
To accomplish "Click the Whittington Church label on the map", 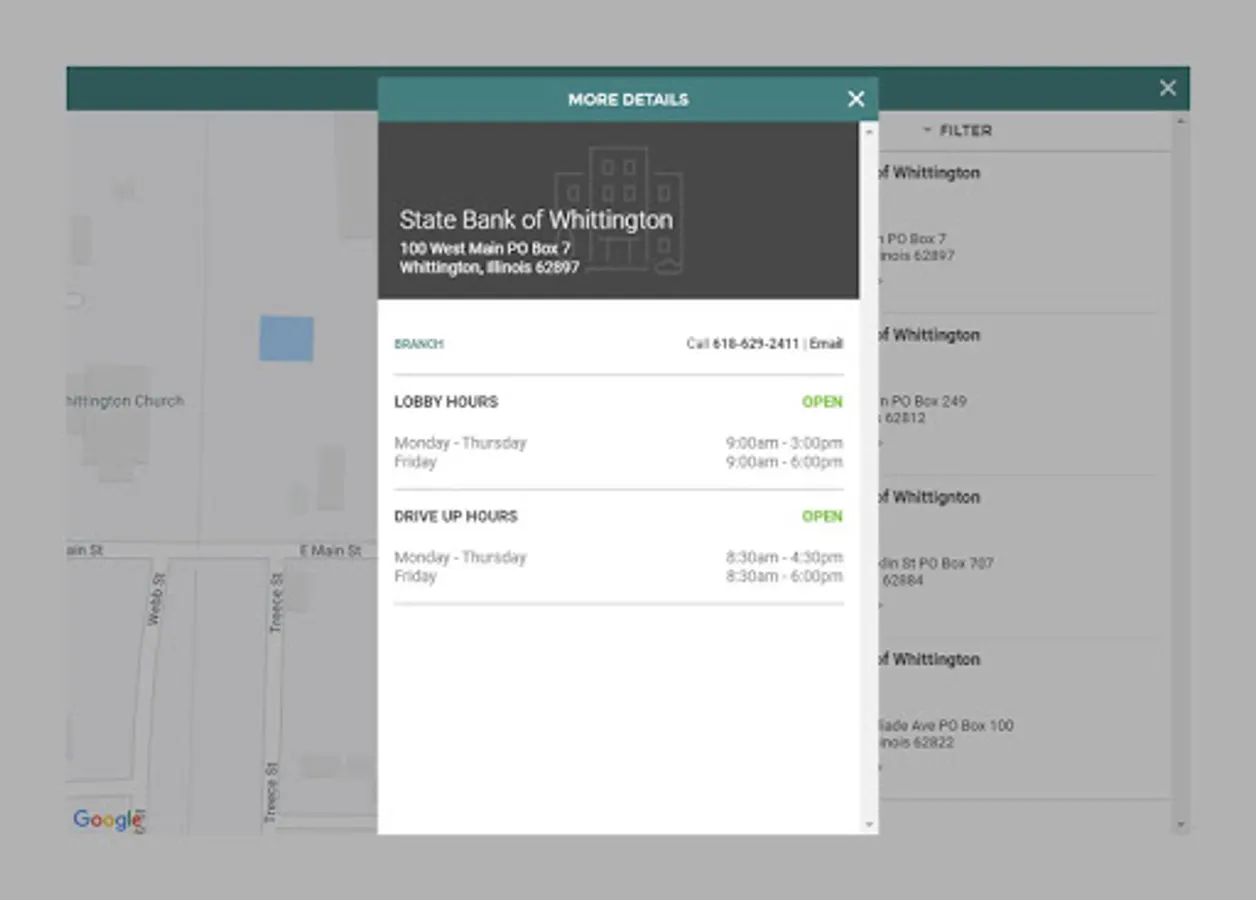I will pyautogui.click(x=125, y=401).
